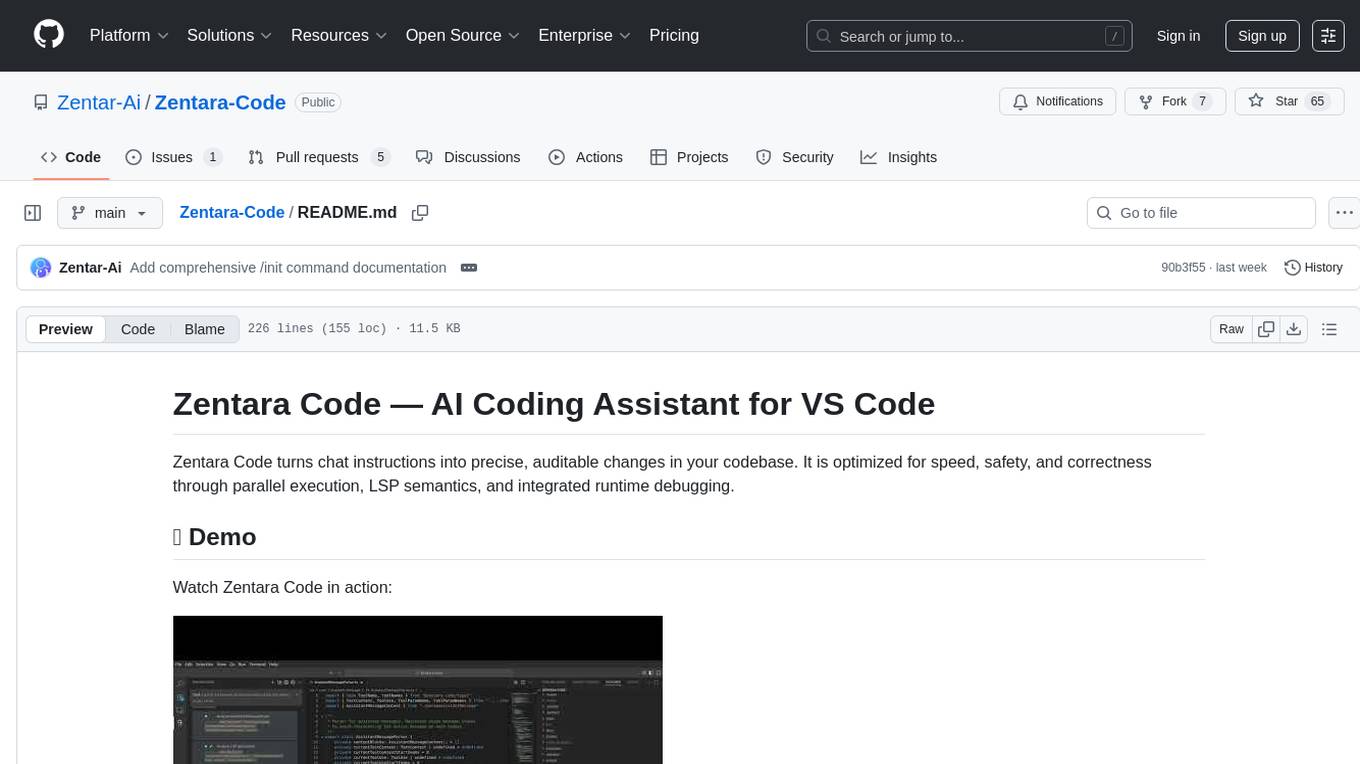
Task: Open the Actions tab
Action: [x=586, y=157]
